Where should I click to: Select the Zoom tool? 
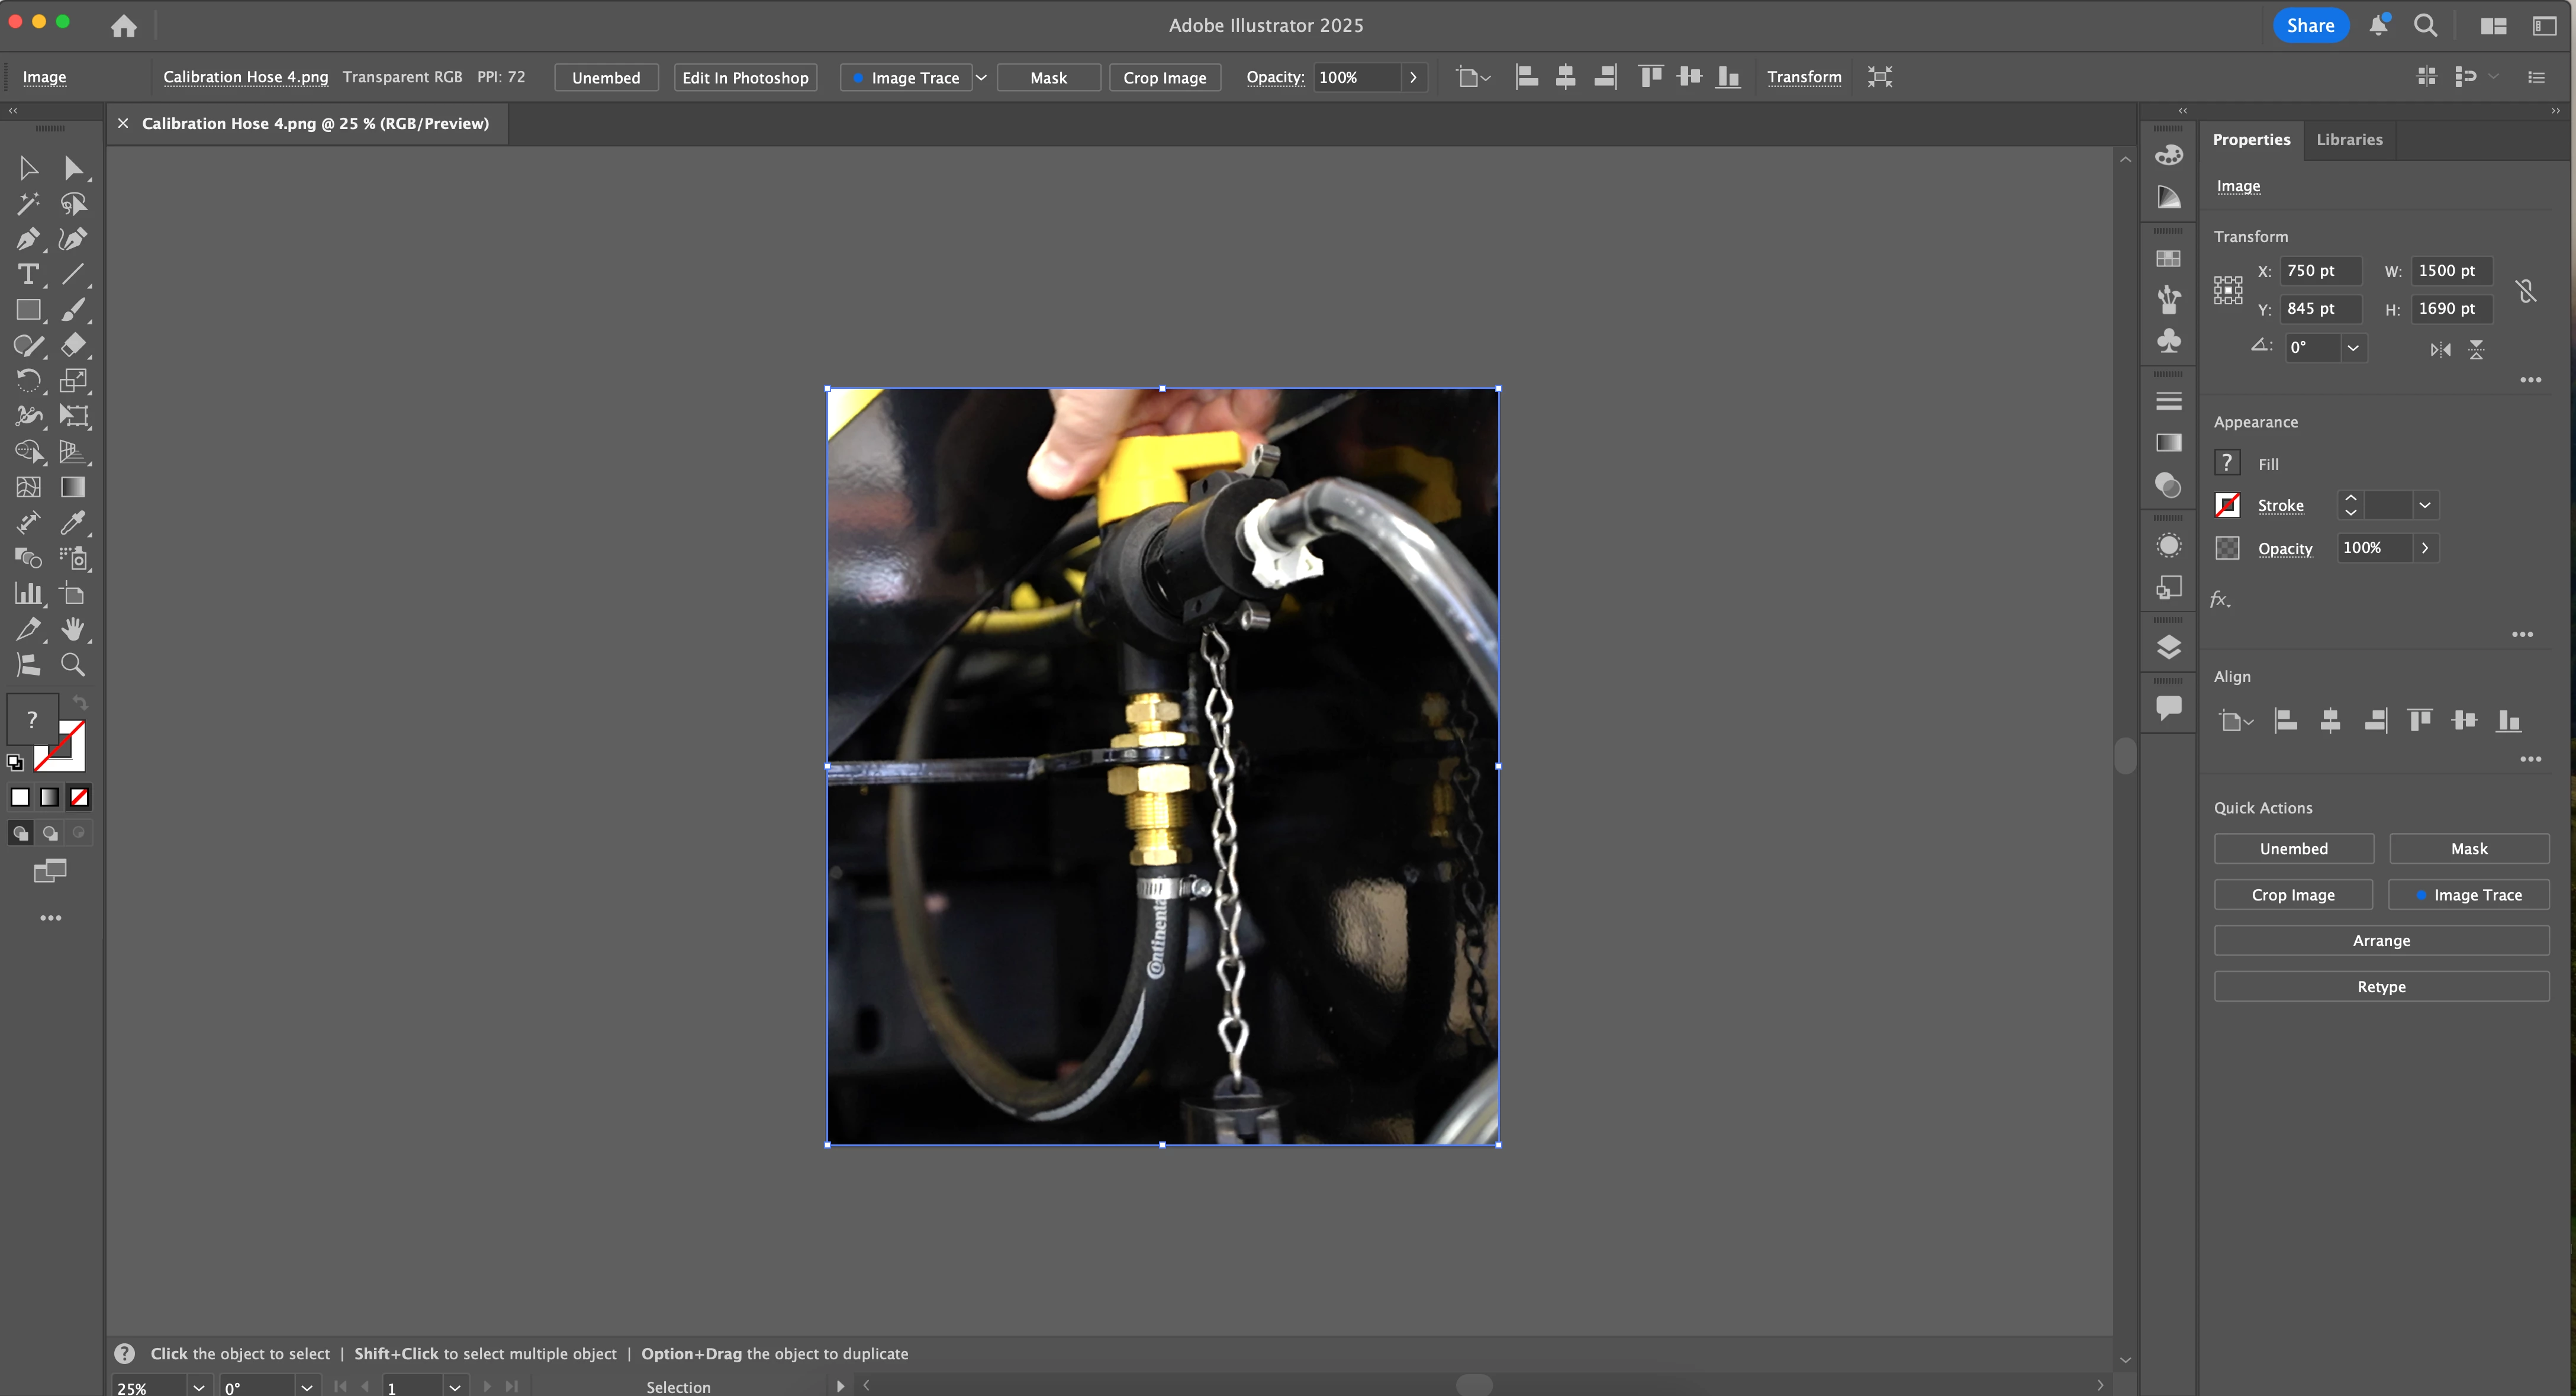(73, 664)
